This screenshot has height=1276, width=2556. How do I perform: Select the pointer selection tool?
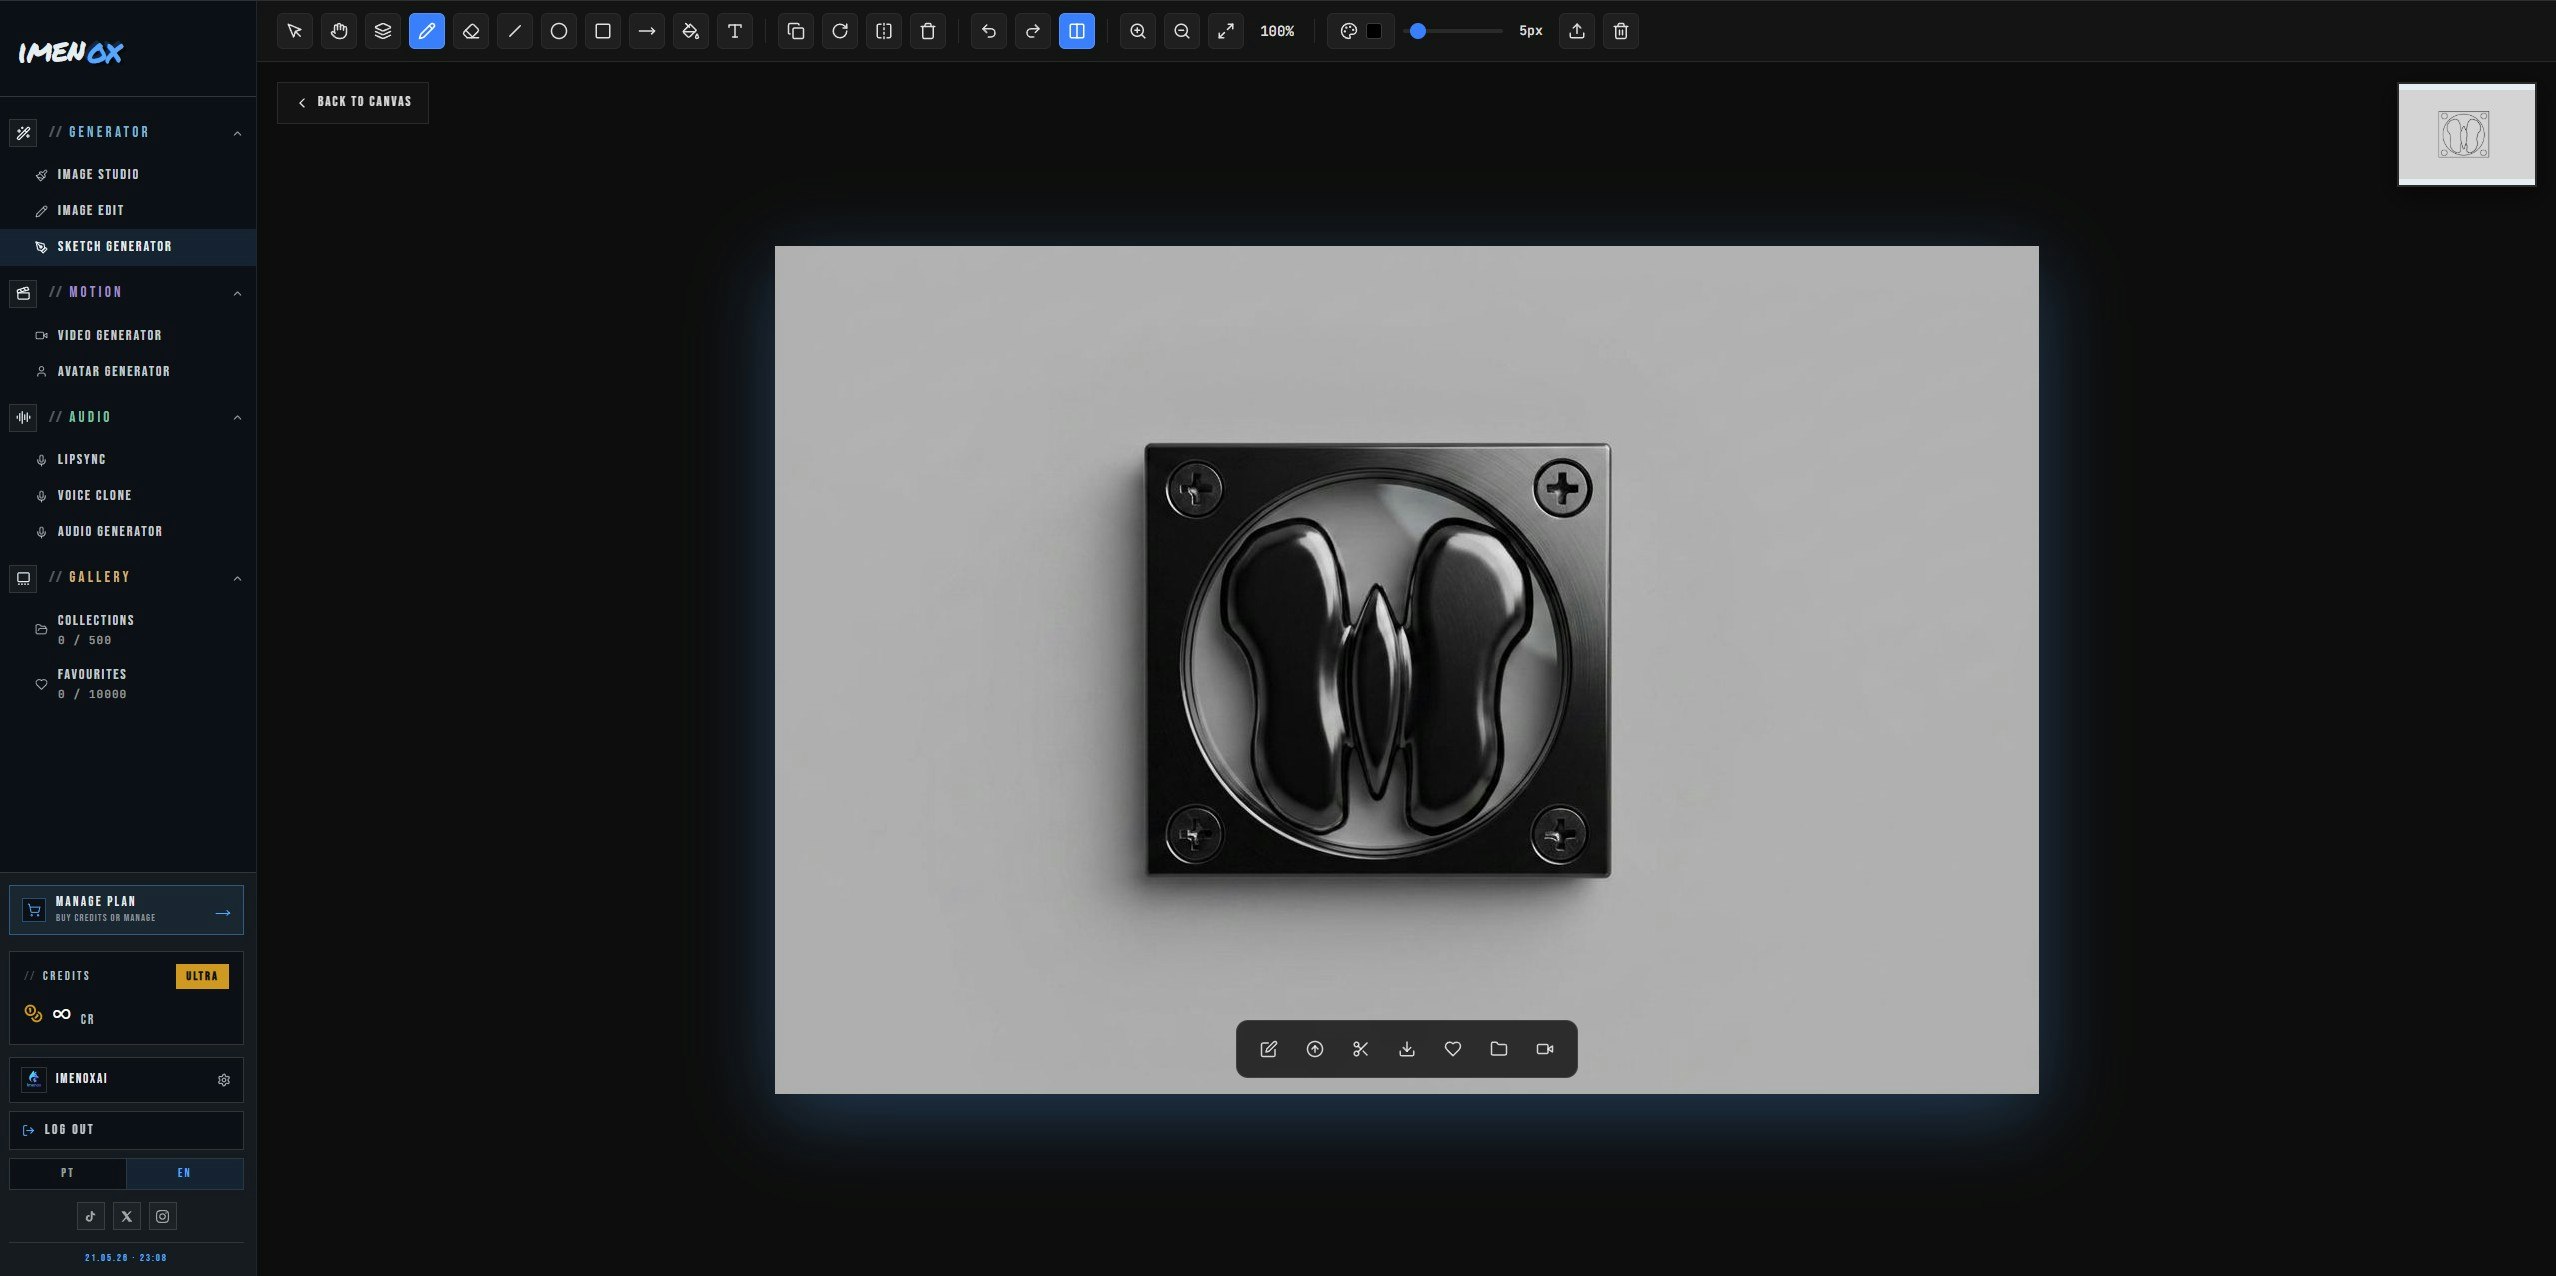(295, 31)
